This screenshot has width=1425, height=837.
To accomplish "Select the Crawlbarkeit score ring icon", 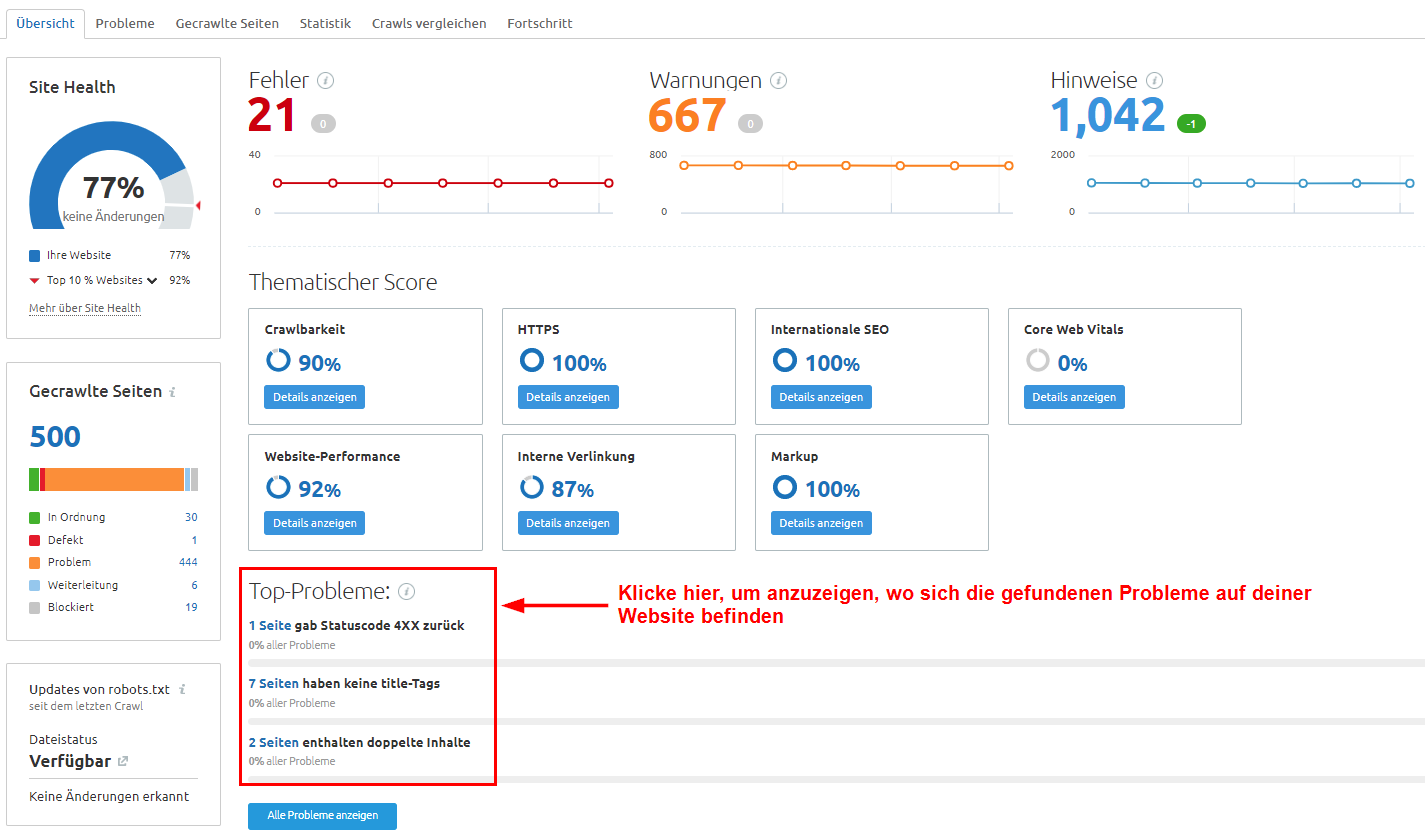I will coord(278,361).
